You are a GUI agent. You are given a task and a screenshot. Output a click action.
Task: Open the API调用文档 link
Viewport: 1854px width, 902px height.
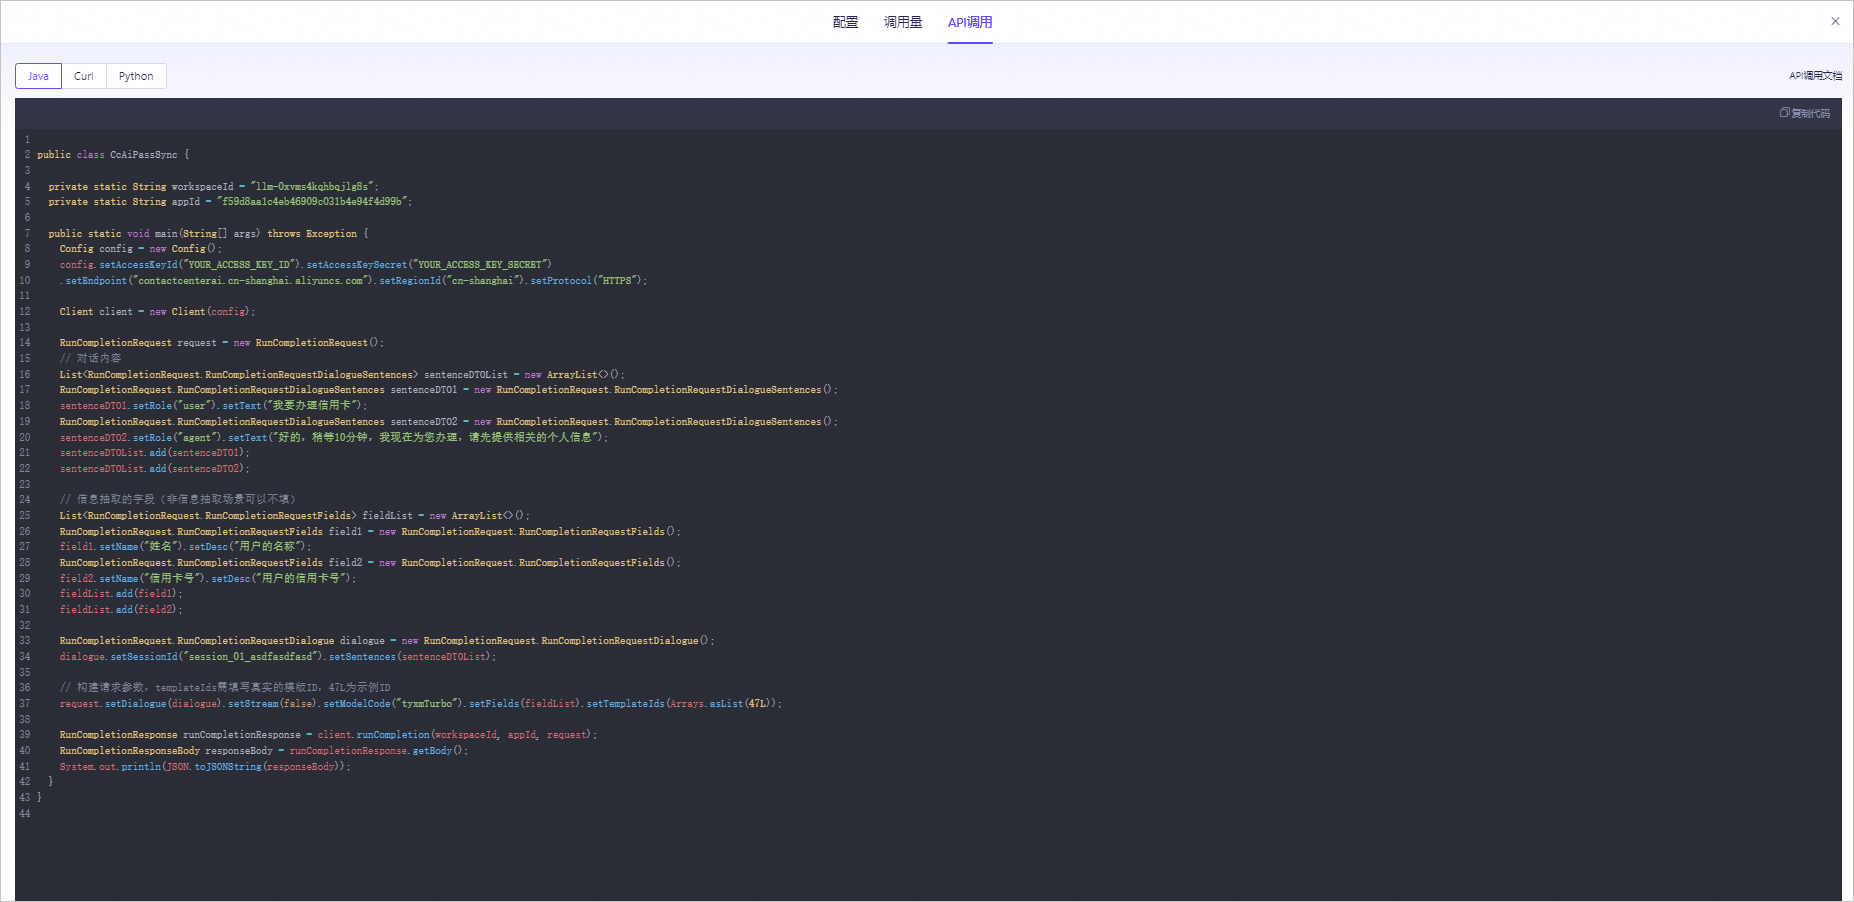pyautogui.click(x=1815, y=76)
